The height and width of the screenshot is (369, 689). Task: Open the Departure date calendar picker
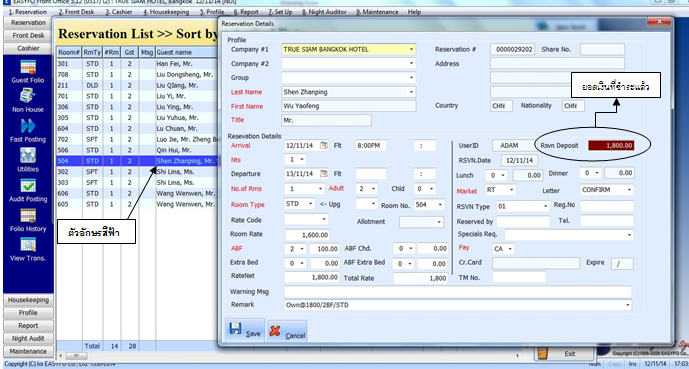pos(324,174)
